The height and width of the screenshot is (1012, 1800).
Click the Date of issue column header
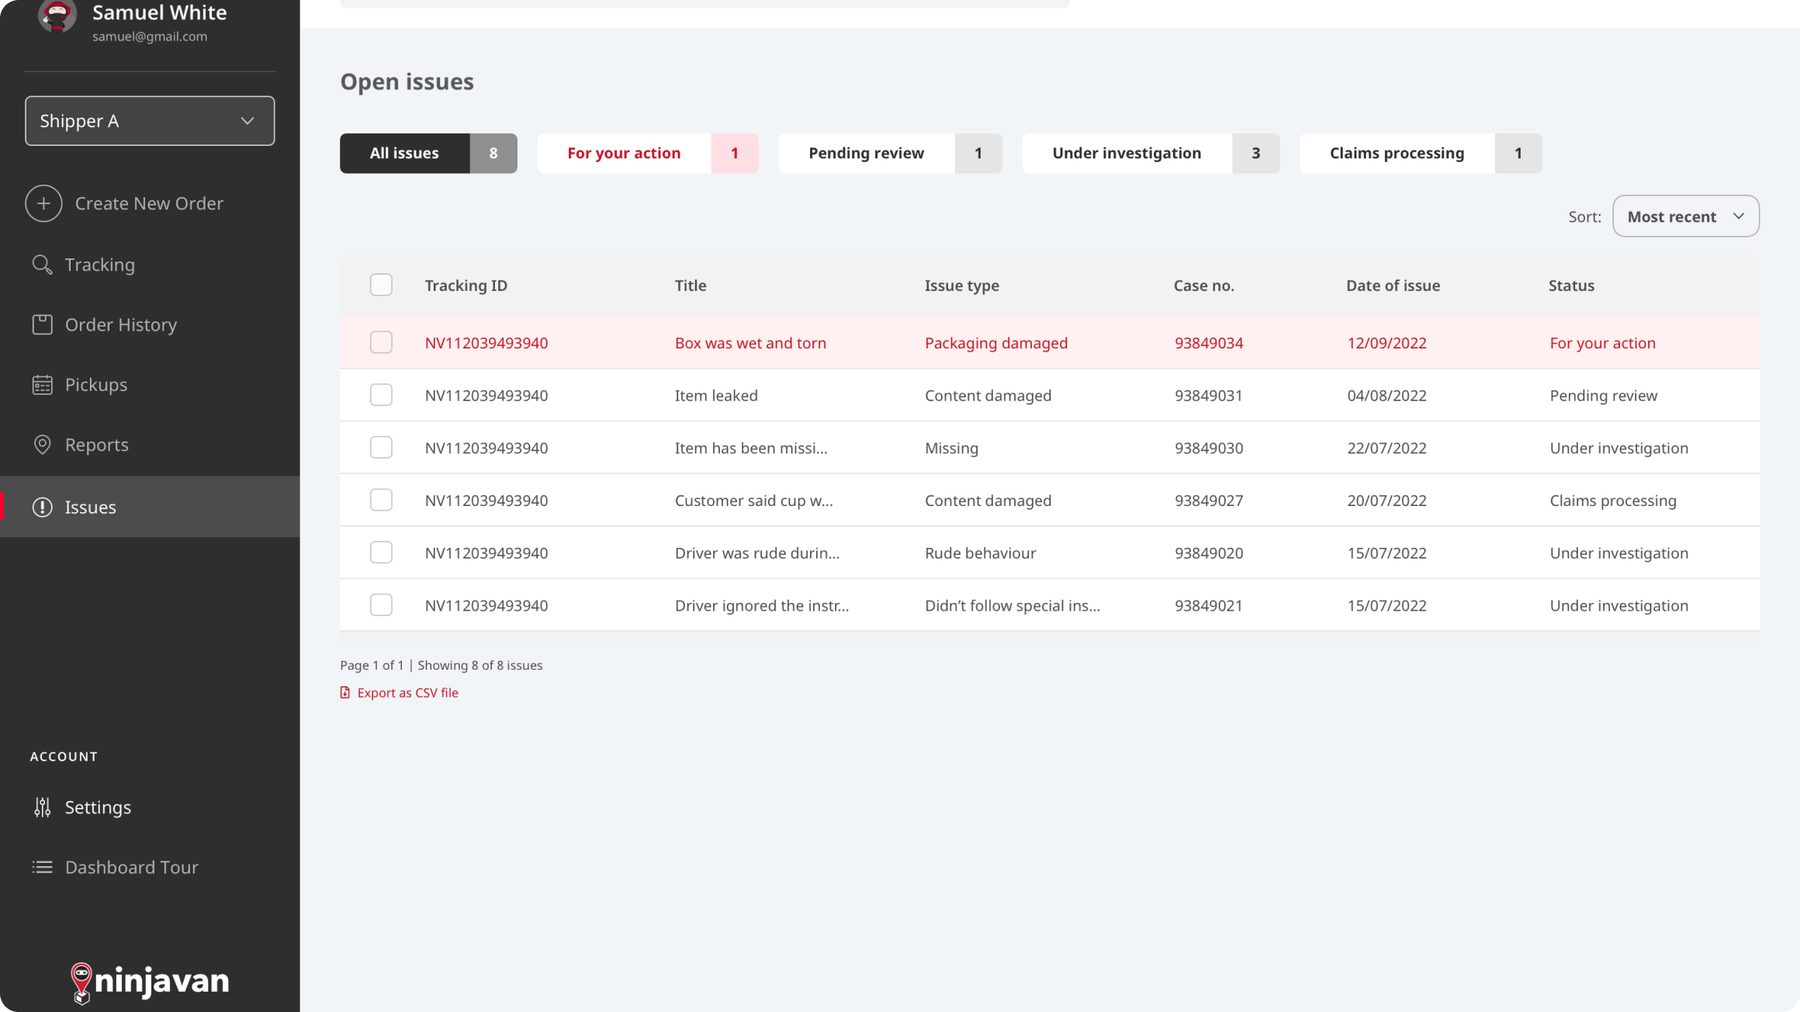tap(1393, 285)
